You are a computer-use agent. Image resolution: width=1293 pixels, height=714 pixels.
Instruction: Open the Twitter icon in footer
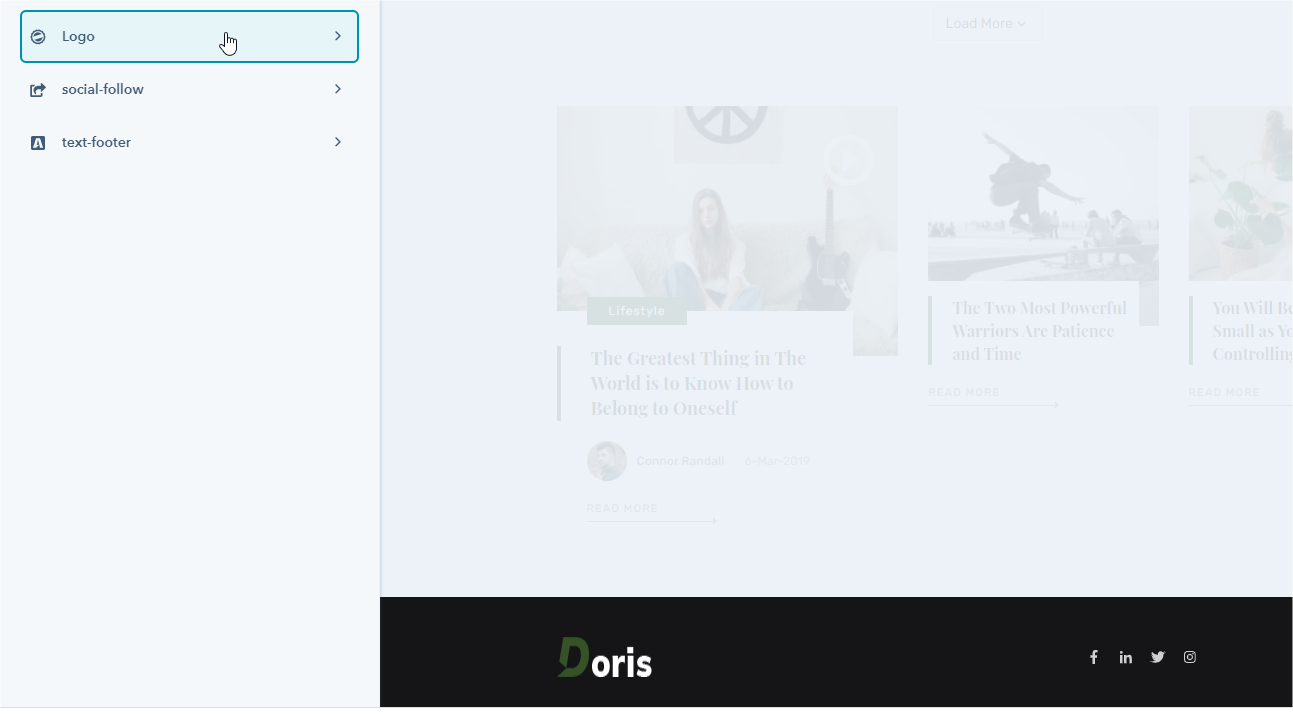[x=1158, y=657]
